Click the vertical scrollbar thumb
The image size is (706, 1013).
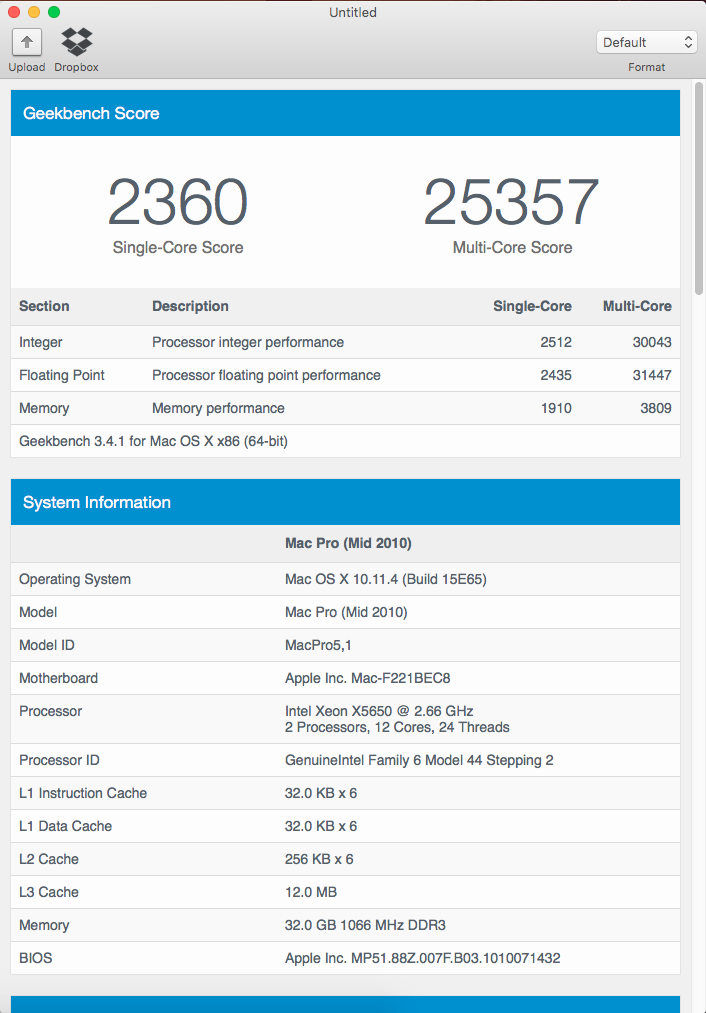pyautogui.click(x=698, y=188)
